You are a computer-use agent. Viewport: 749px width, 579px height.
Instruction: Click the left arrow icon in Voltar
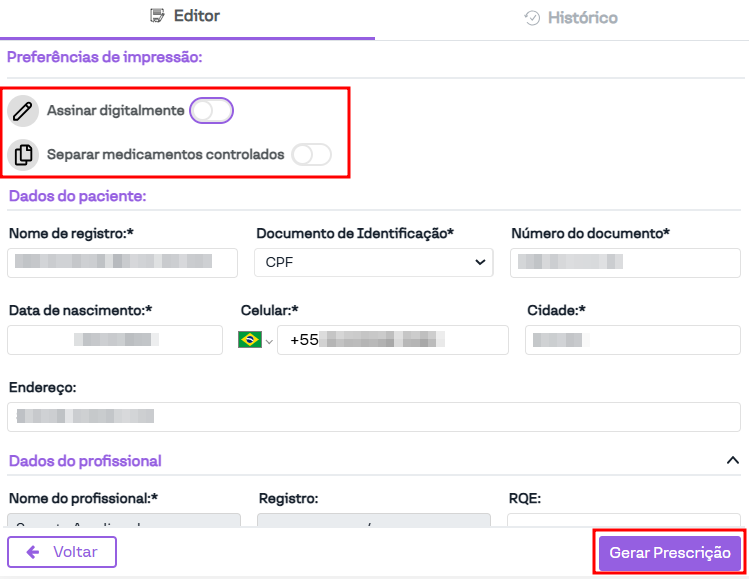pos(33,552)
